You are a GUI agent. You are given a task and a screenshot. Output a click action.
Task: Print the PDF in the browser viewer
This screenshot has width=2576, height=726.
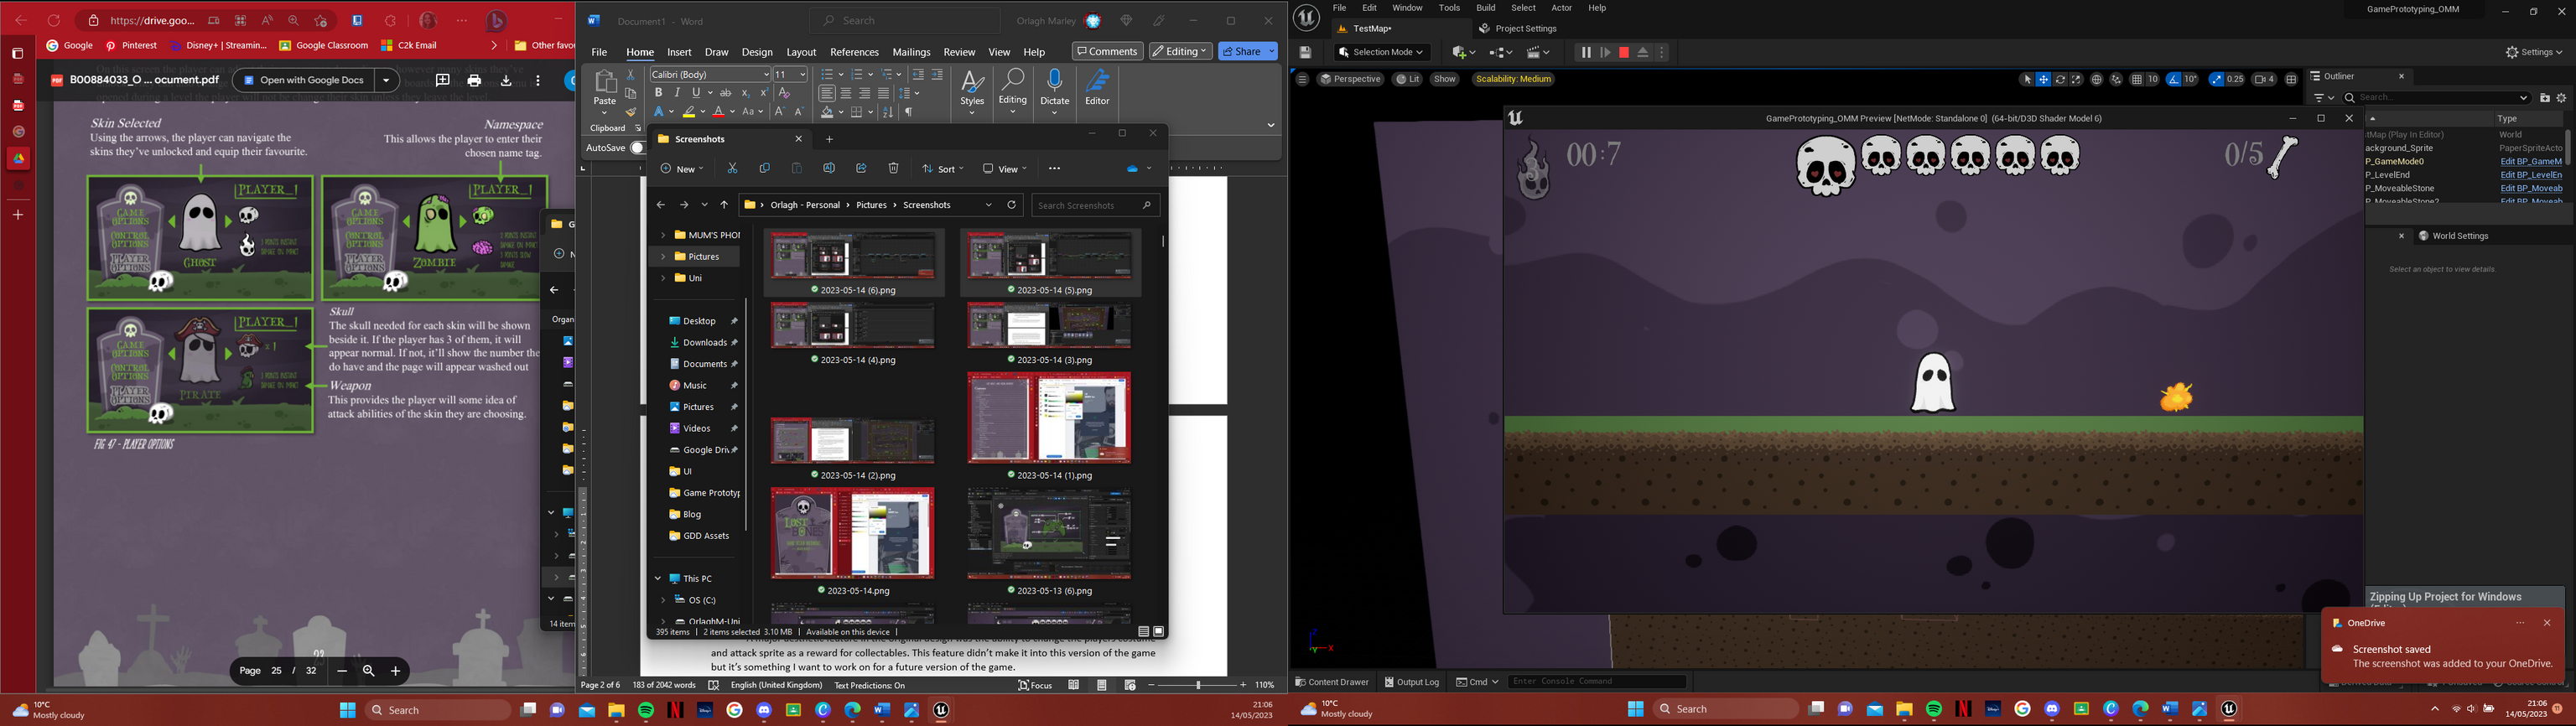(x=474, y=80)
